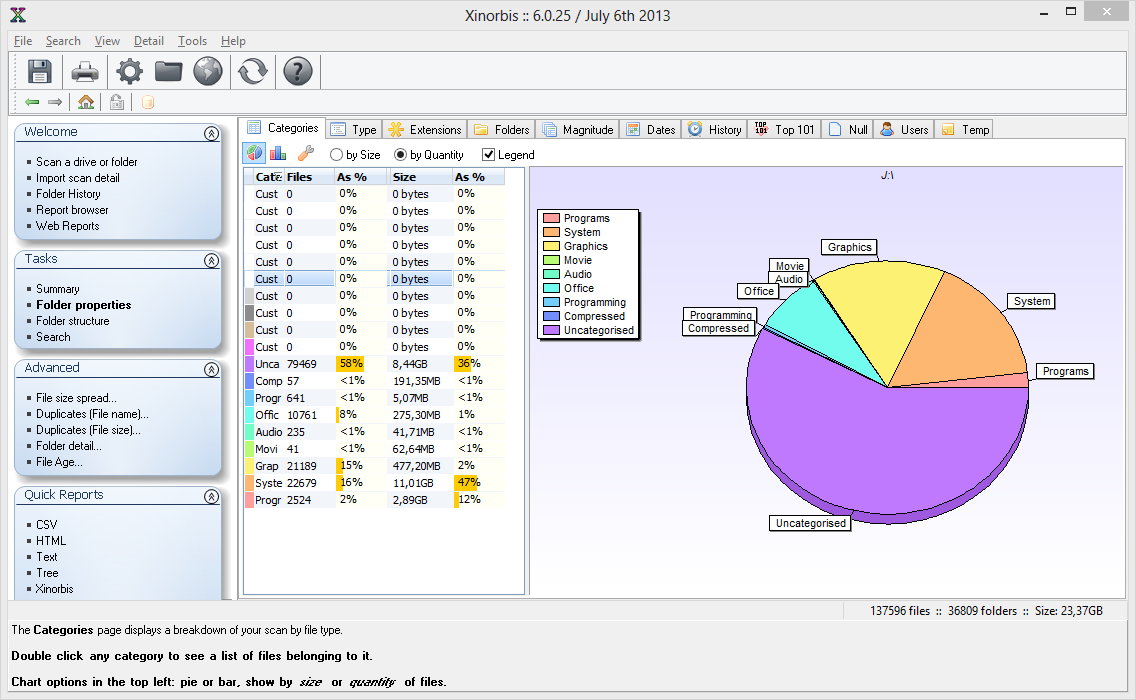Collapse the Quick Reports panel

pyautogui.click(x=211, y=496)
